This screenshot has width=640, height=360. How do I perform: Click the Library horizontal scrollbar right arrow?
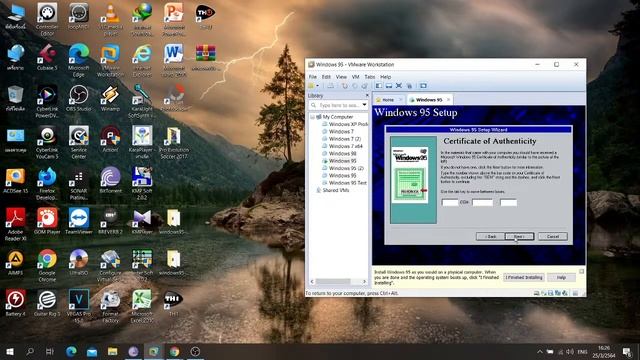click(x=364, y=282)
